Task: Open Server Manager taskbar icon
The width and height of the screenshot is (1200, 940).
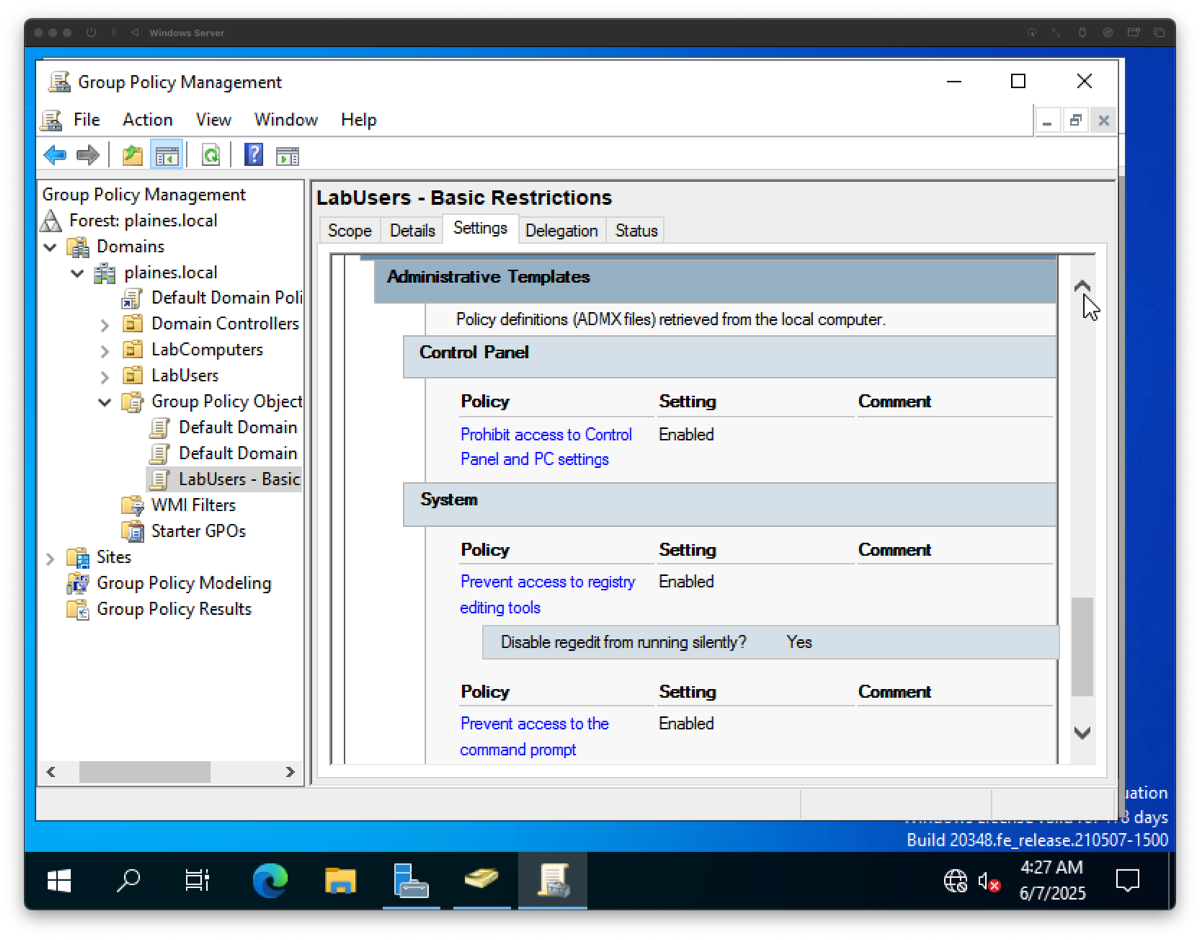Action: click(x=411, y=881)
